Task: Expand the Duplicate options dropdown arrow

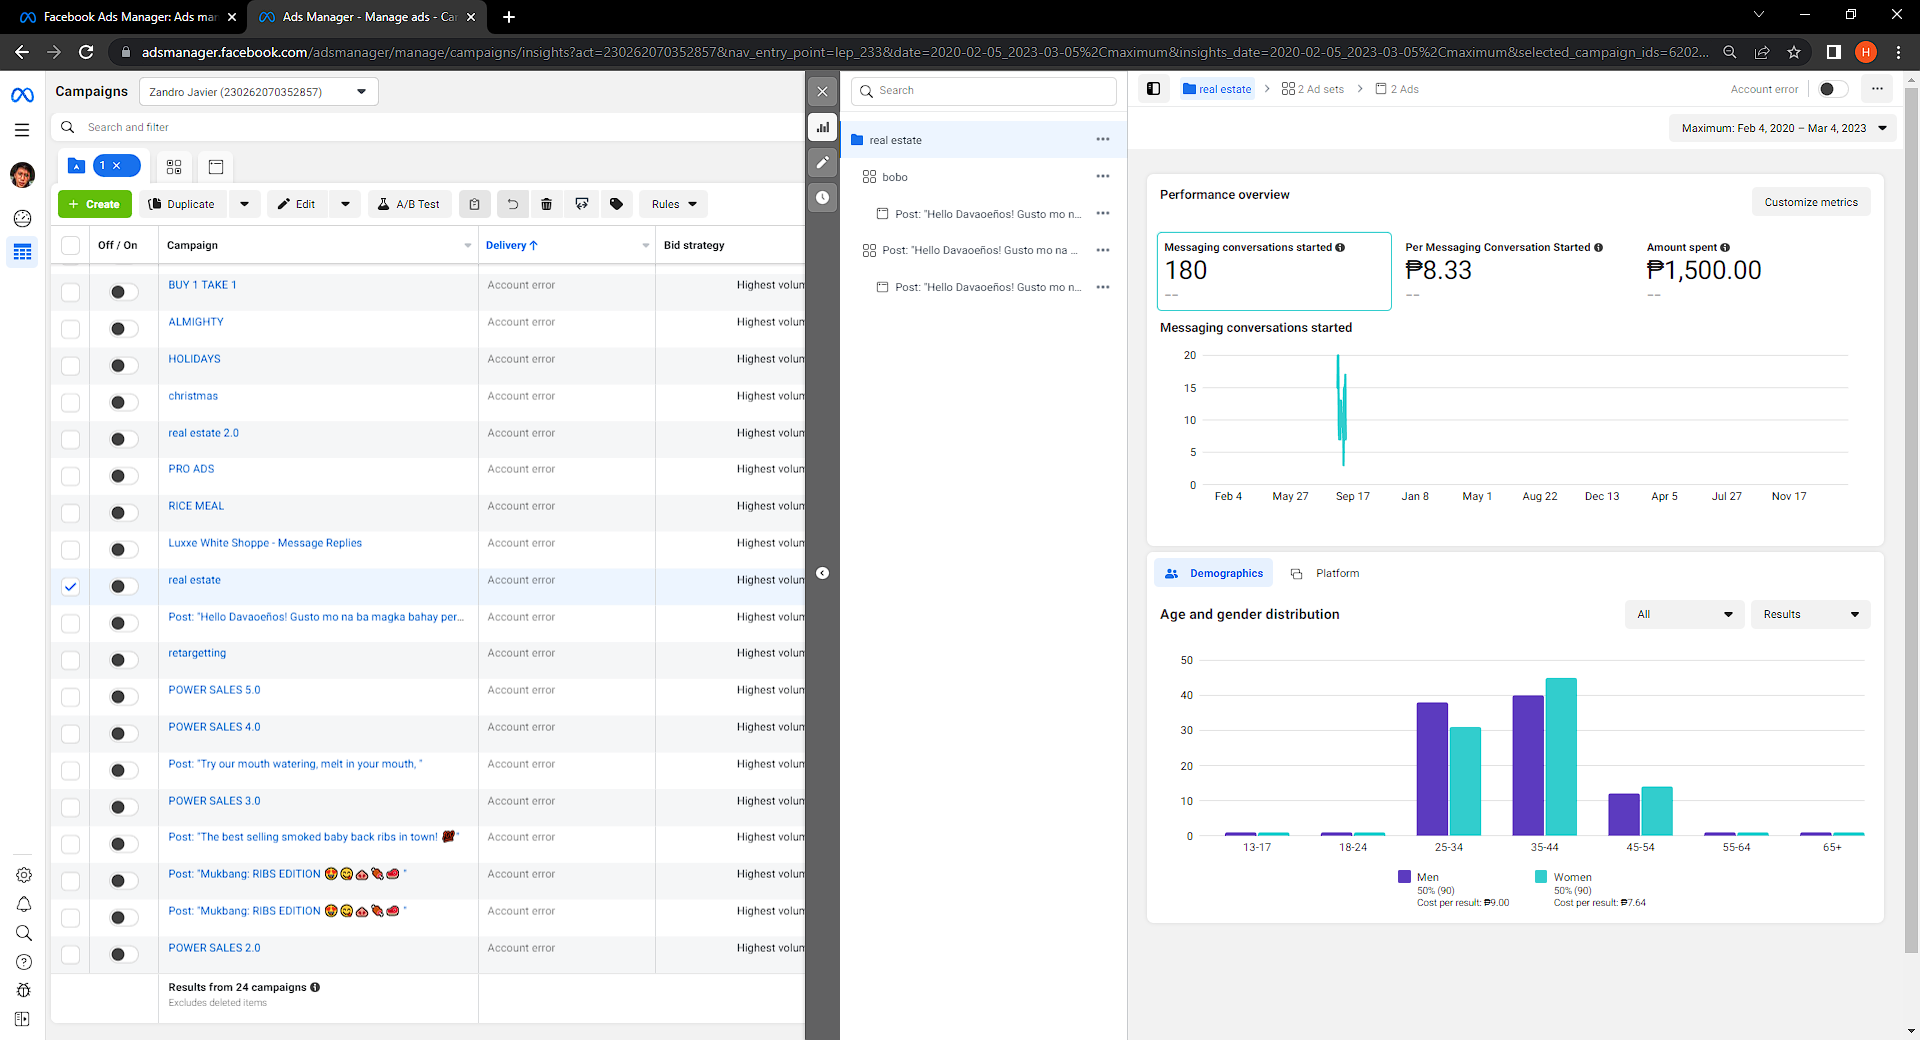Action: click(245, 204)
